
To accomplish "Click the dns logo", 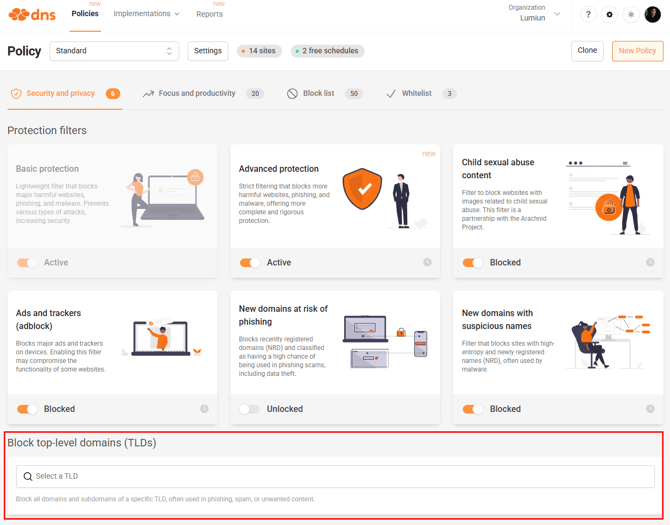I will click(32, 15).
